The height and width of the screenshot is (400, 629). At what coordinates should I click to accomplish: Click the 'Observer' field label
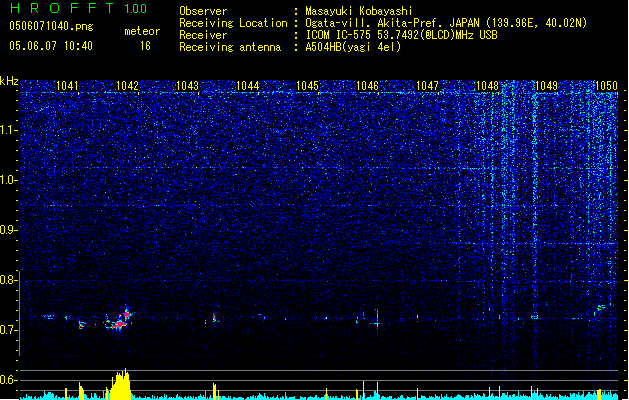point(203,11)
